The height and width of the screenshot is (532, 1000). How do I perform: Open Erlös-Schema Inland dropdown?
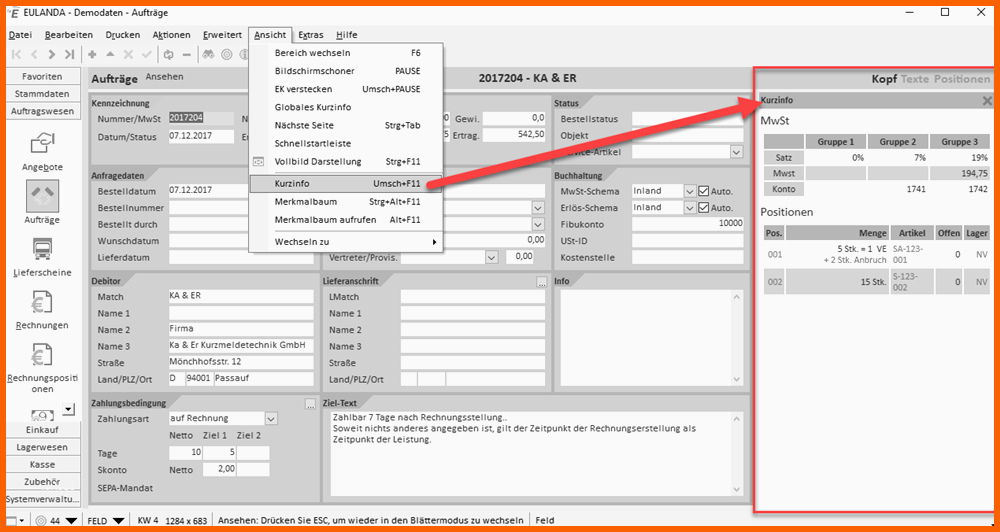point(689,207)
